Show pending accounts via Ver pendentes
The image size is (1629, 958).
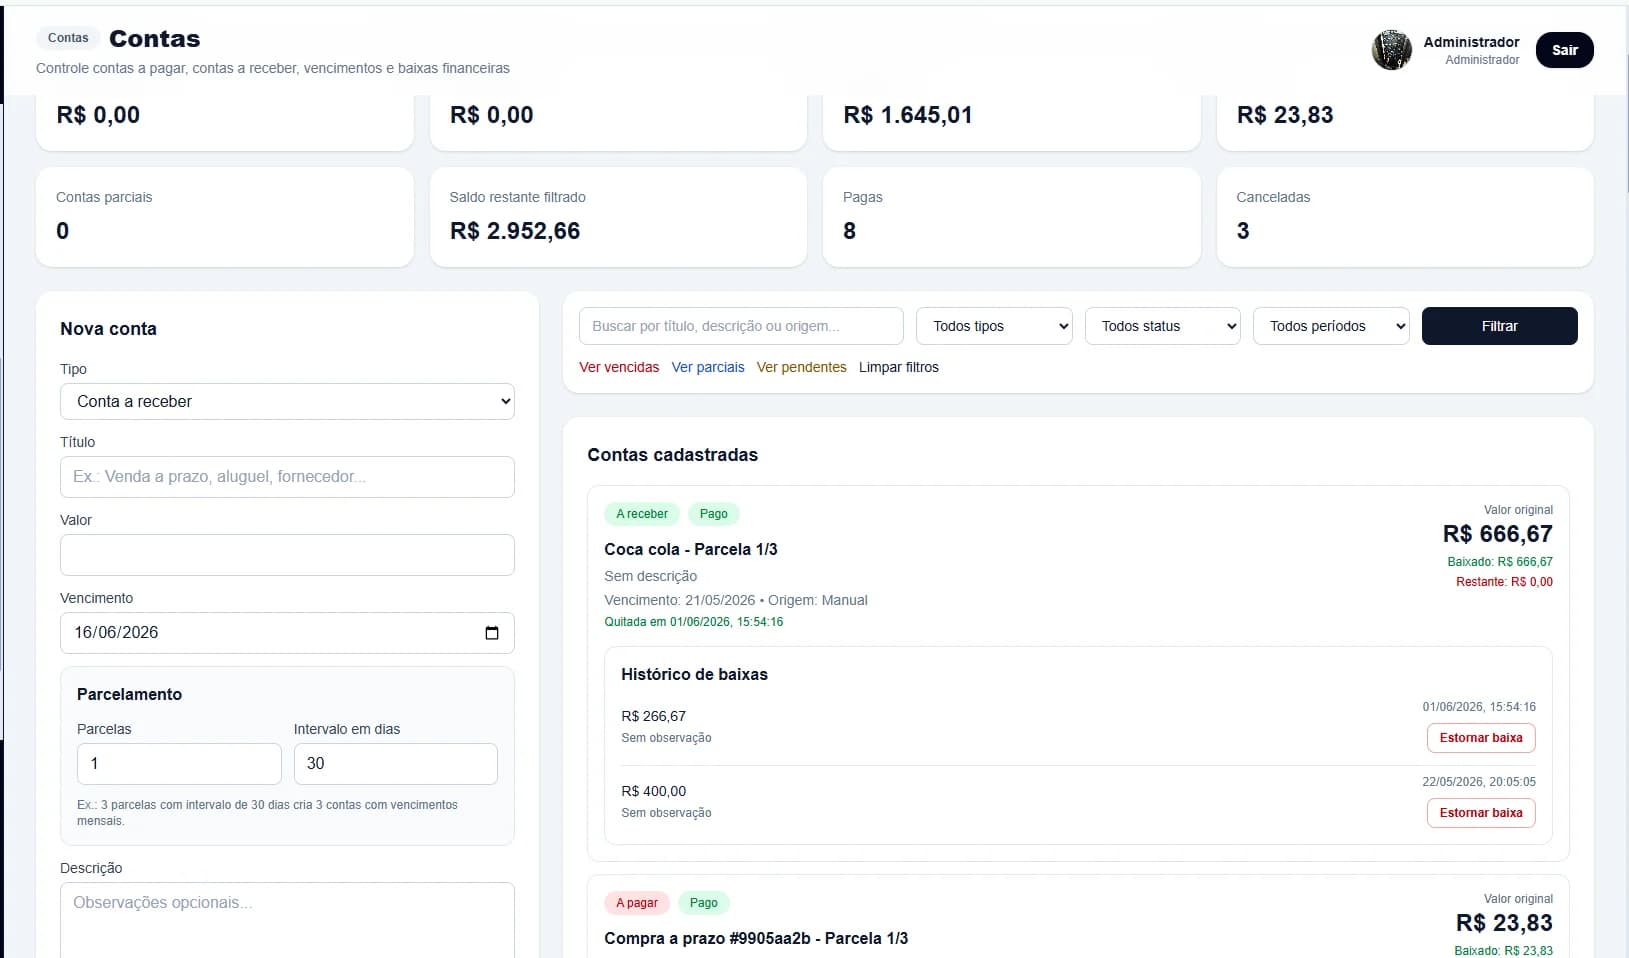point(801,367)
